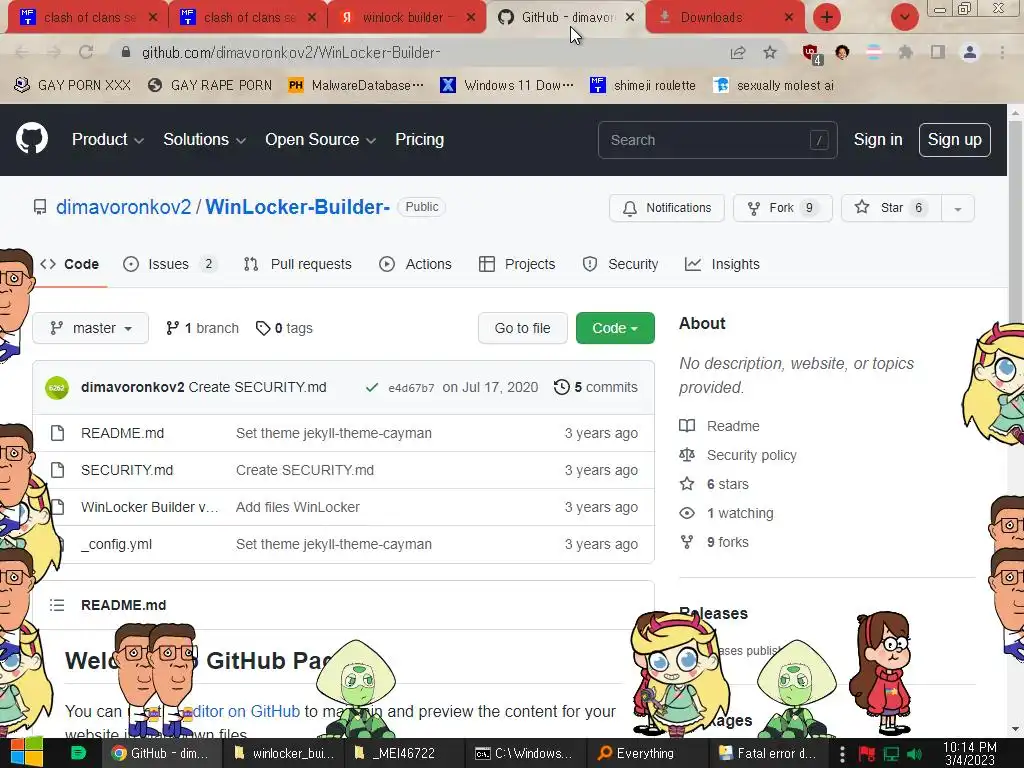Click the Sign up button
This screenshot has width=1024, height=768.
[x=955, y=140]
